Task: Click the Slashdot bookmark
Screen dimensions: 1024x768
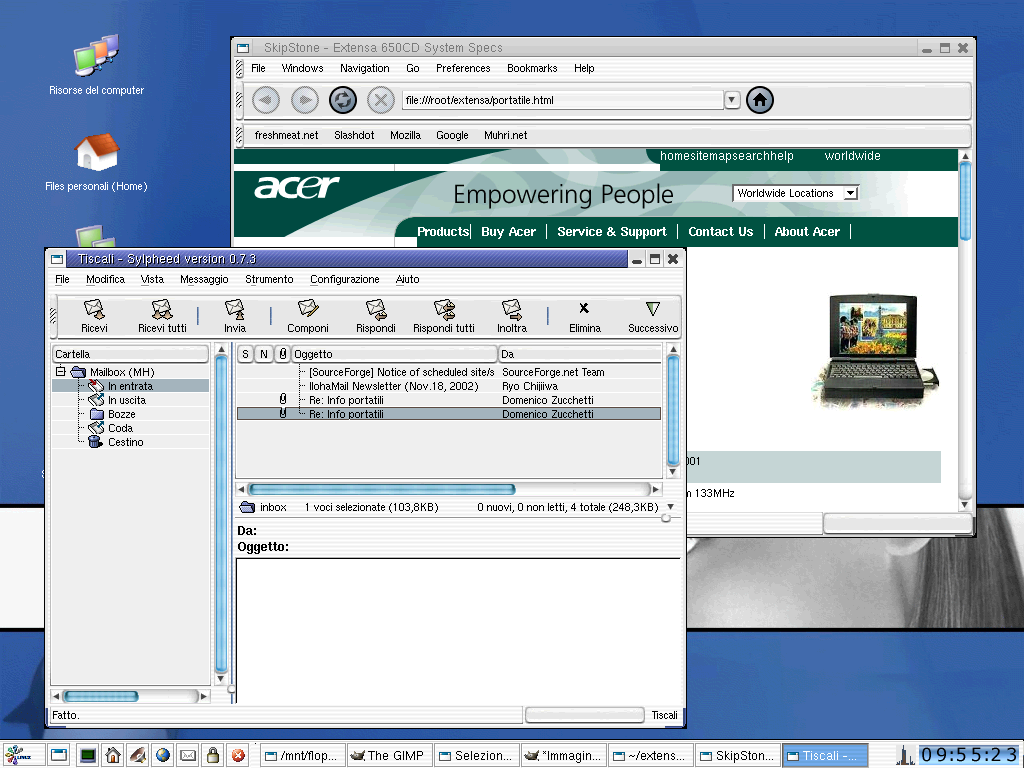Action: coord(354,135)
